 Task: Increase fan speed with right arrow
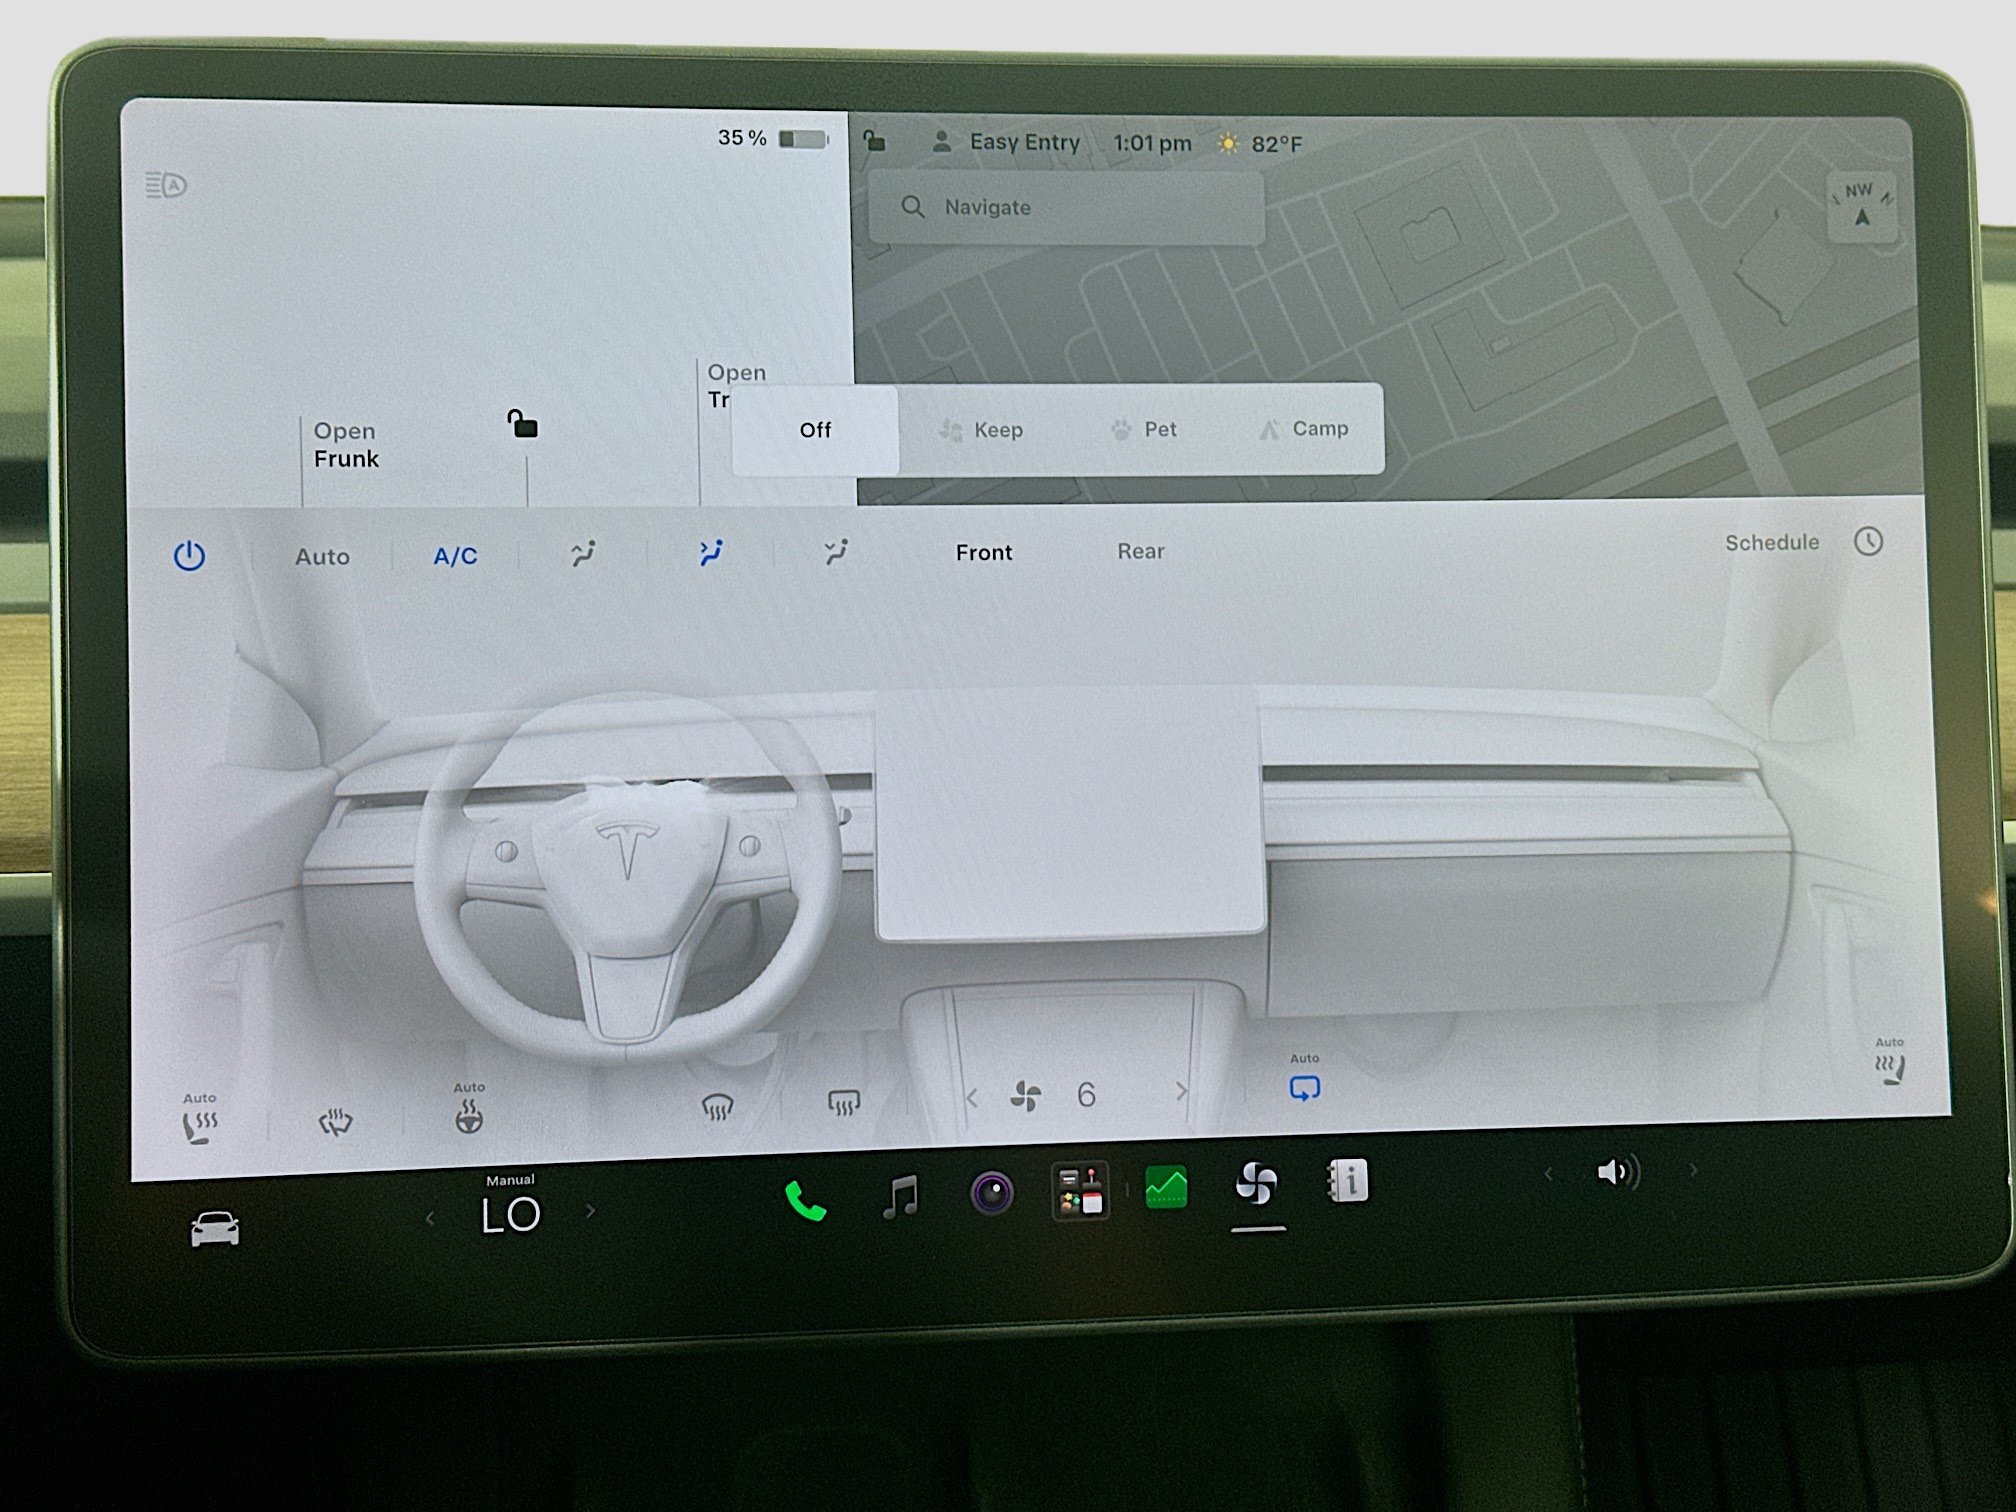pos(1181,1091)
